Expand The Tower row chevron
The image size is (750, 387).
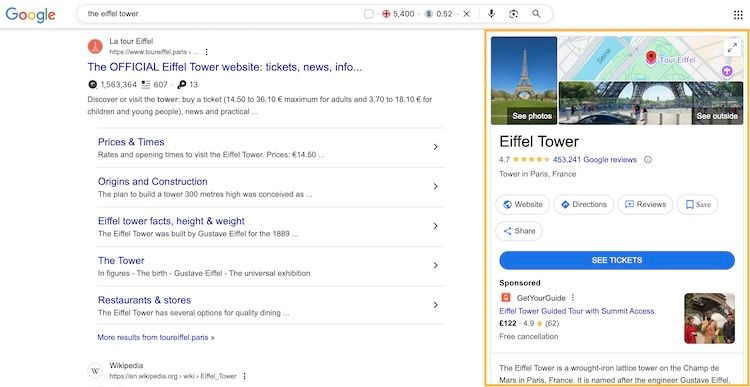point(435,265)
